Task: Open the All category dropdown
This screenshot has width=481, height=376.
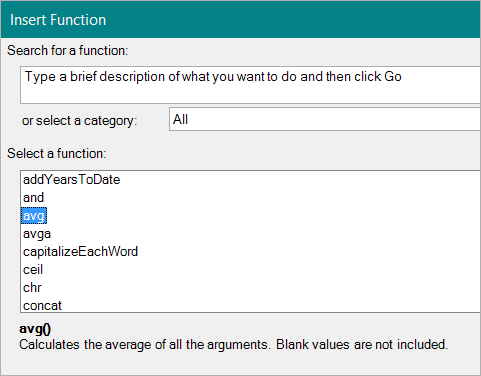Action: pyautogui.click(x=325, y=119)
